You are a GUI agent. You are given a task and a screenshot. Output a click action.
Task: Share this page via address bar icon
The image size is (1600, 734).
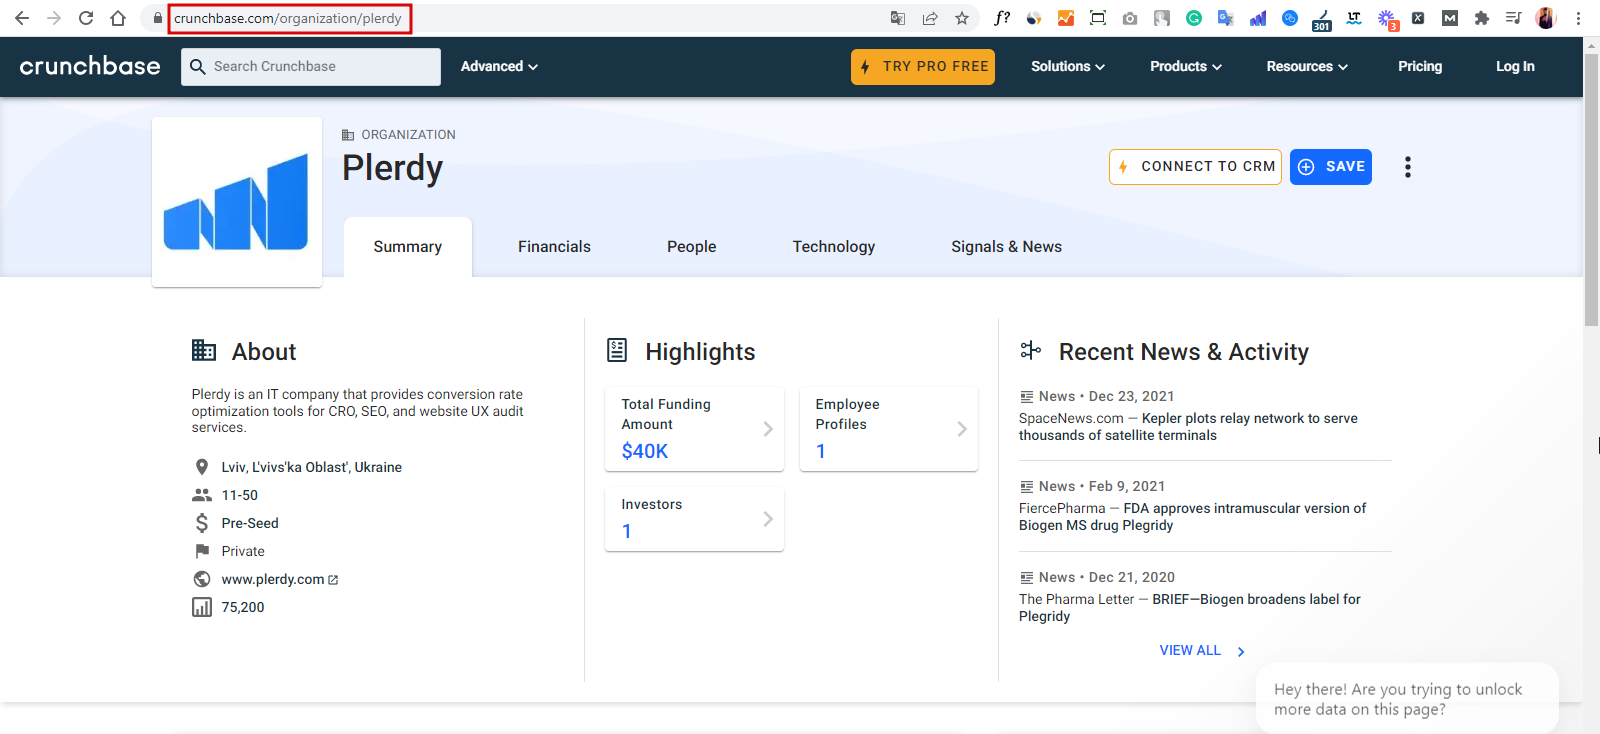tap(930, 18)
